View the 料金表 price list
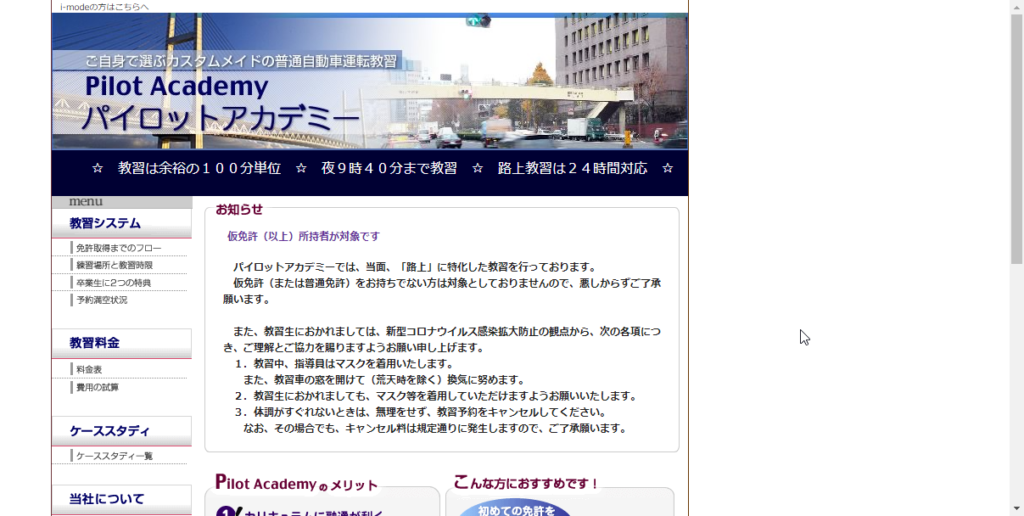This screenshot has height=516, width=1024. tap(89, 370)
